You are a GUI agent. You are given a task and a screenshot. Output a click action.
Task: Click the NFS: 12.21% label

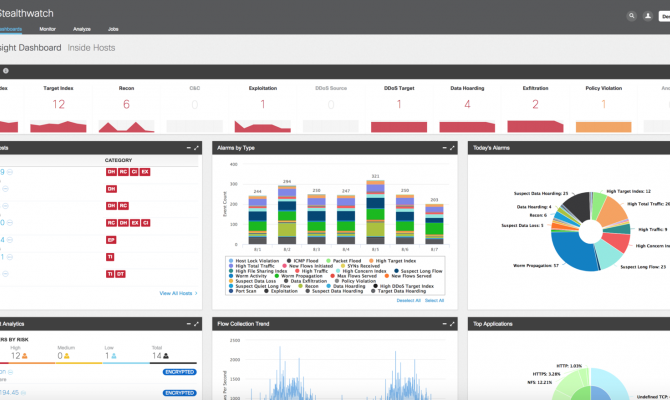(x=540, y=382)
